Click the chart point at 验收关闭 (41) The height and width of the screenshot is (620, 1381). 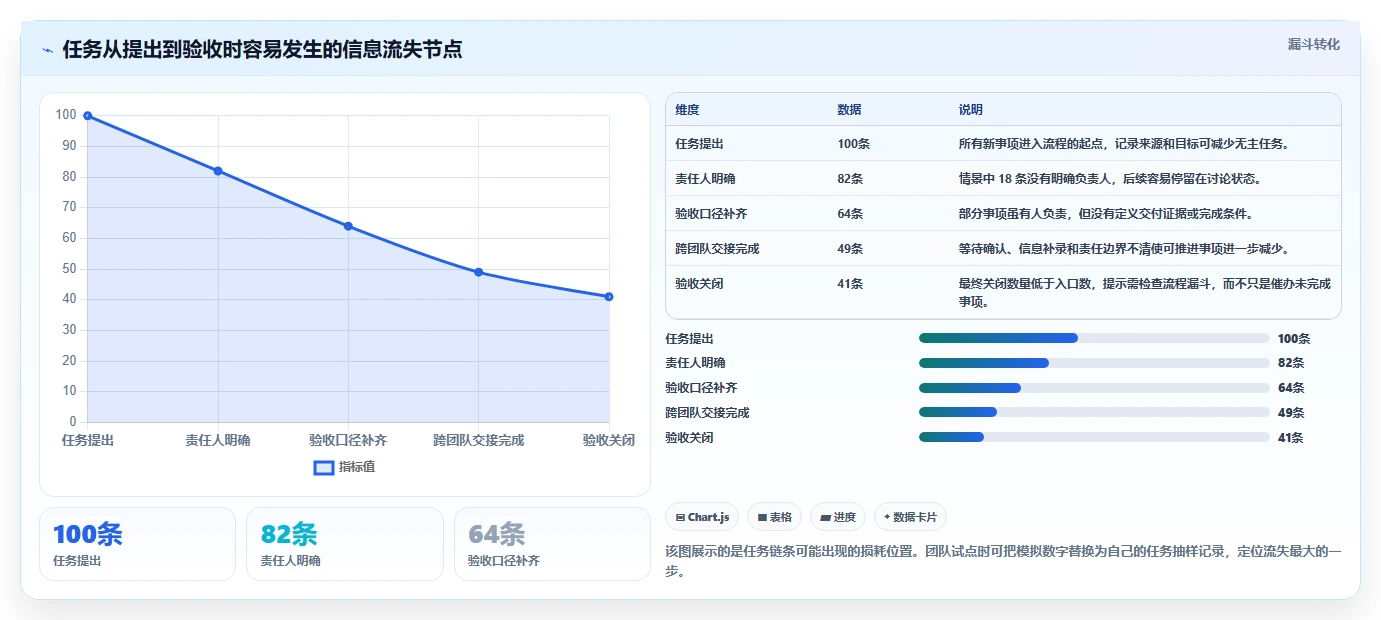click(x=609, y=297)
